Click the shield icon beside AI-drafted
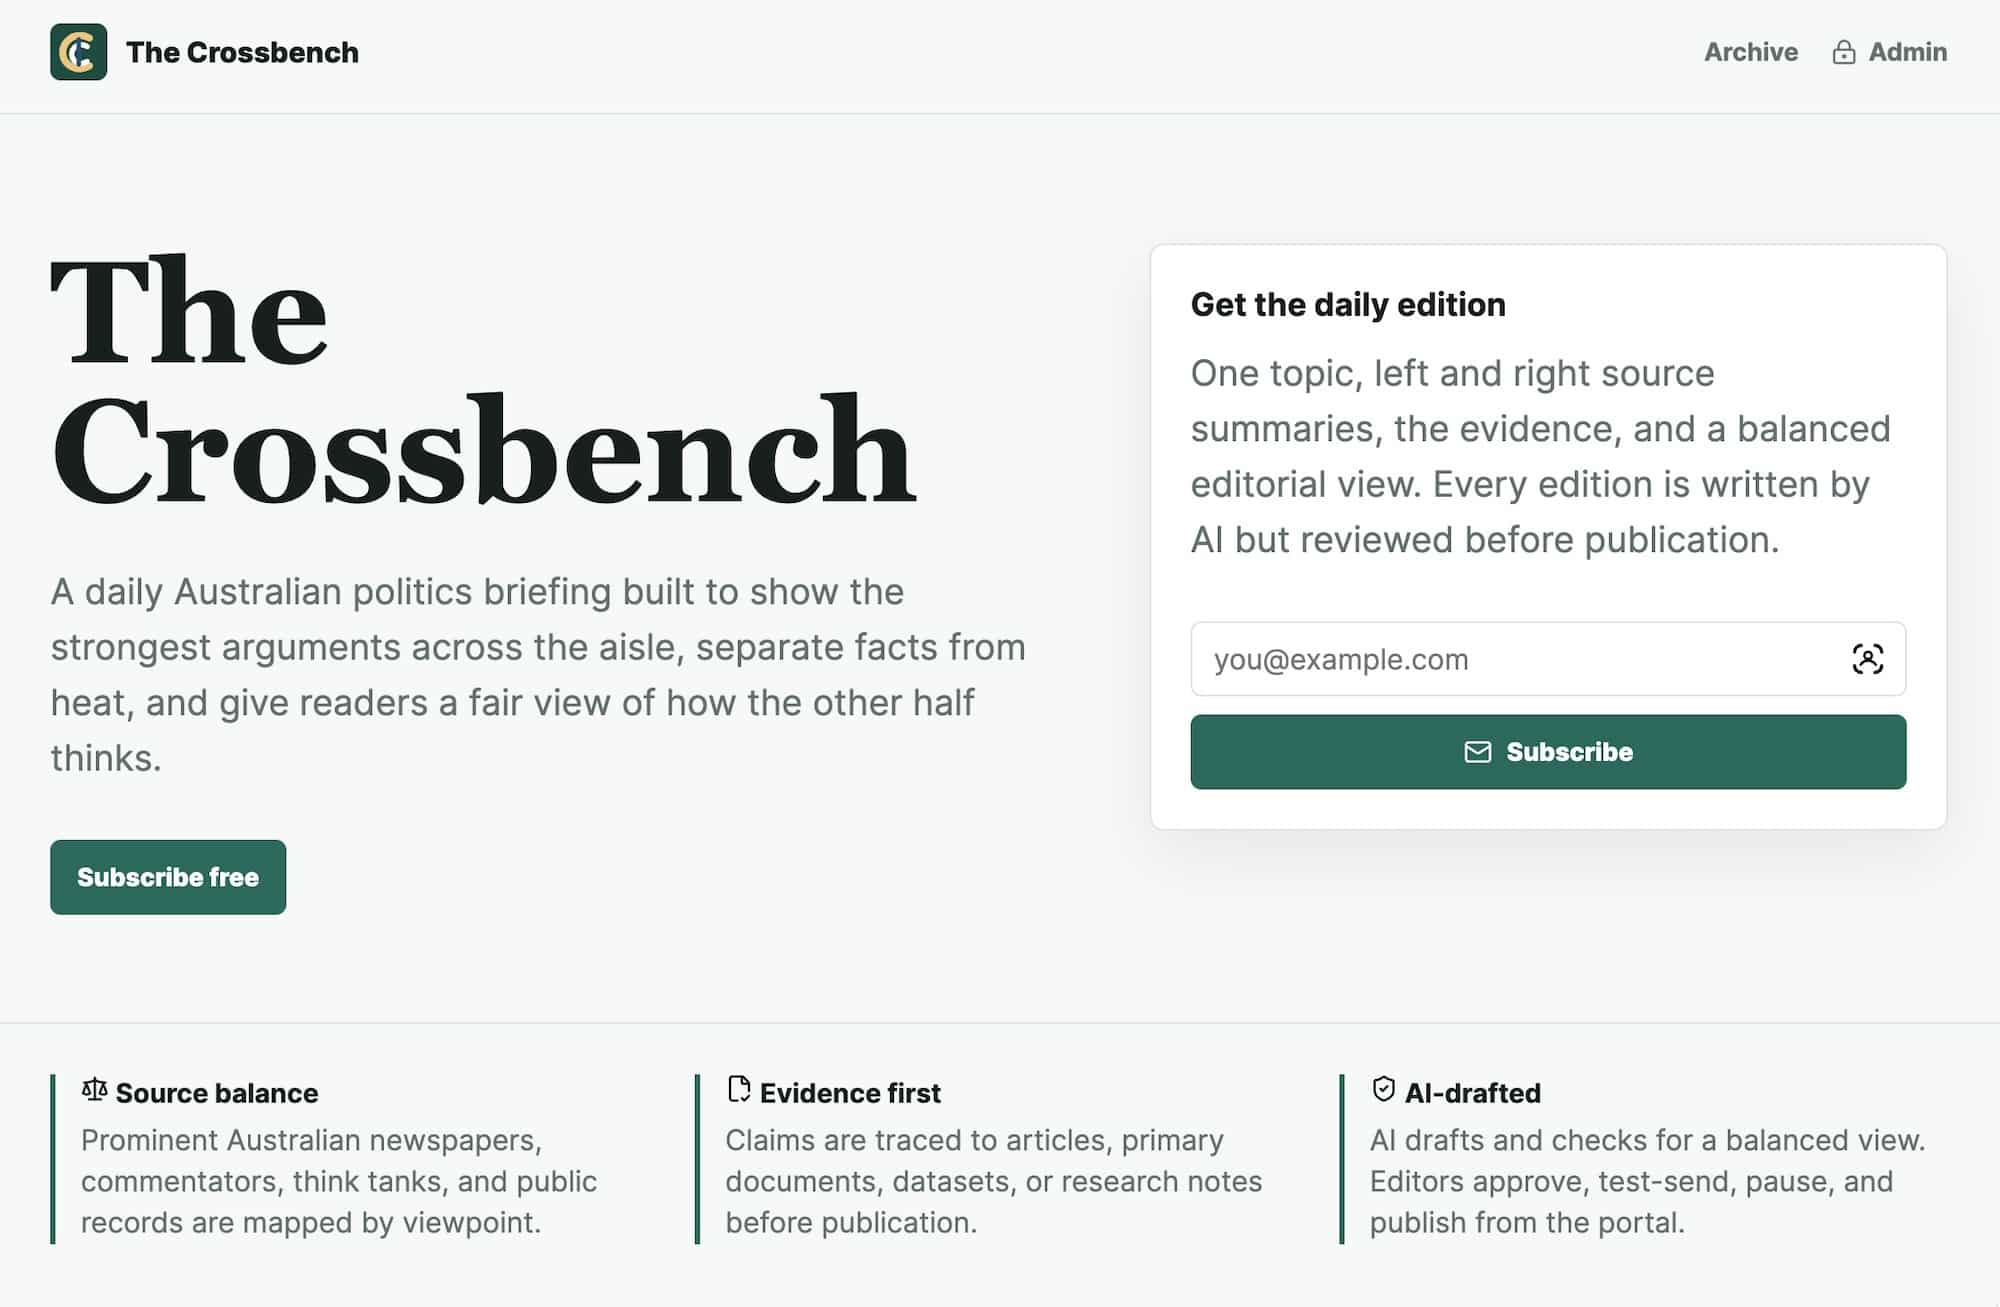Screen dimensions: 2000x1307 pos(1383,1089)
